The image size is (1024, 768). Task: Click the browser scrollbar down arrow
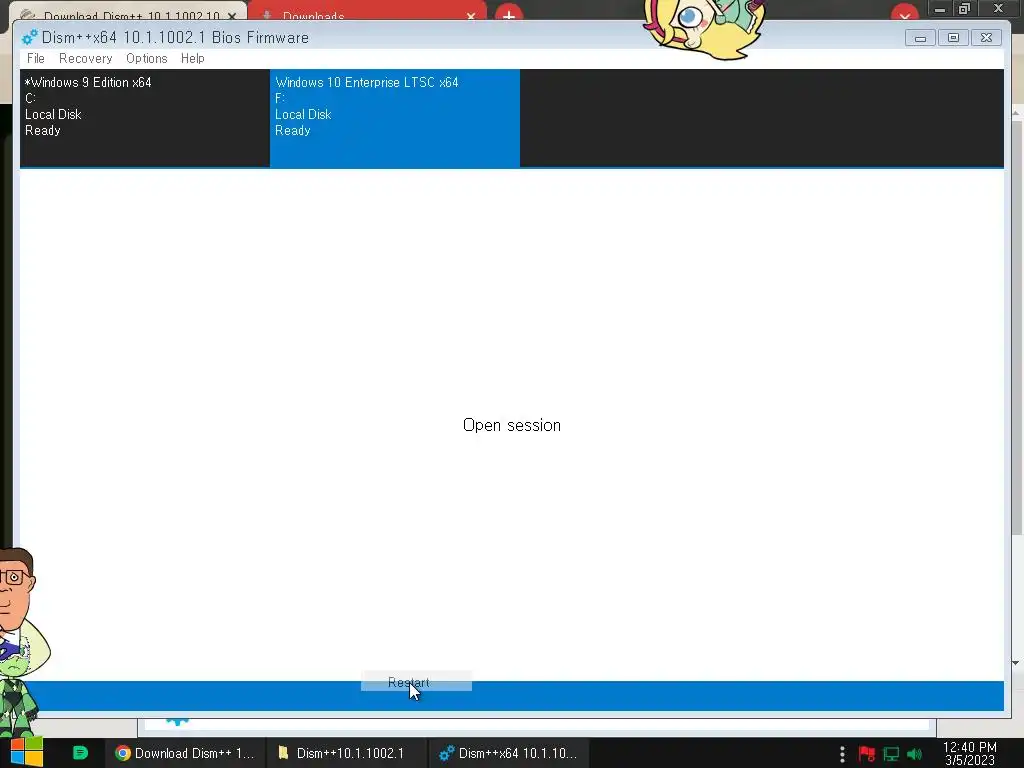click(1016, 663)
